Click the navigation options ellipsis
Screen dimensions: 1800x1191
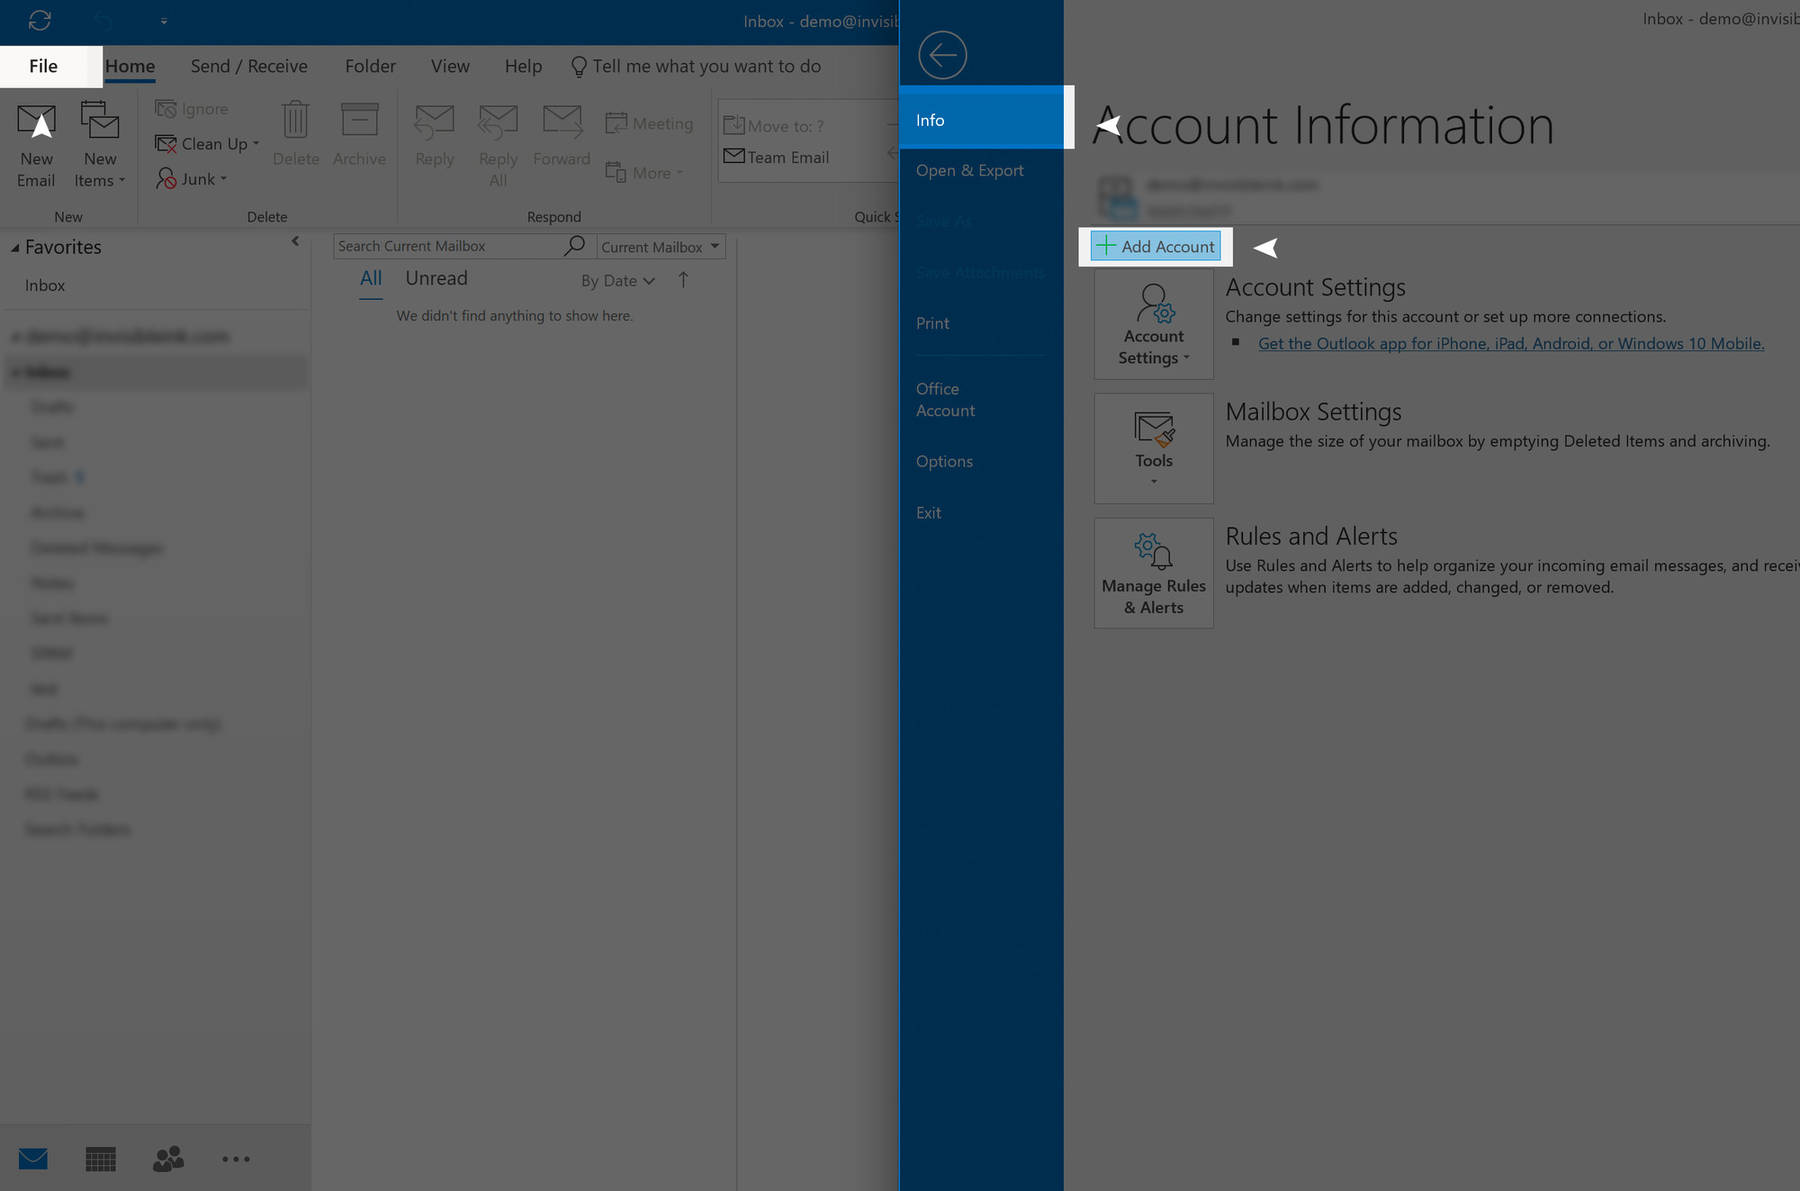236,1159
